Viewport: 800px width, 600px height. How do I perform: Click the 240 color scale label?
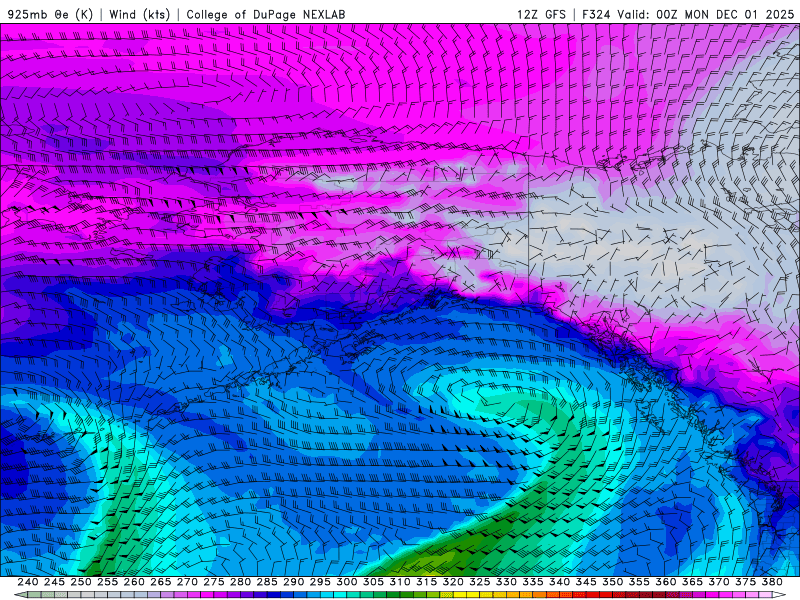(28, 582)
